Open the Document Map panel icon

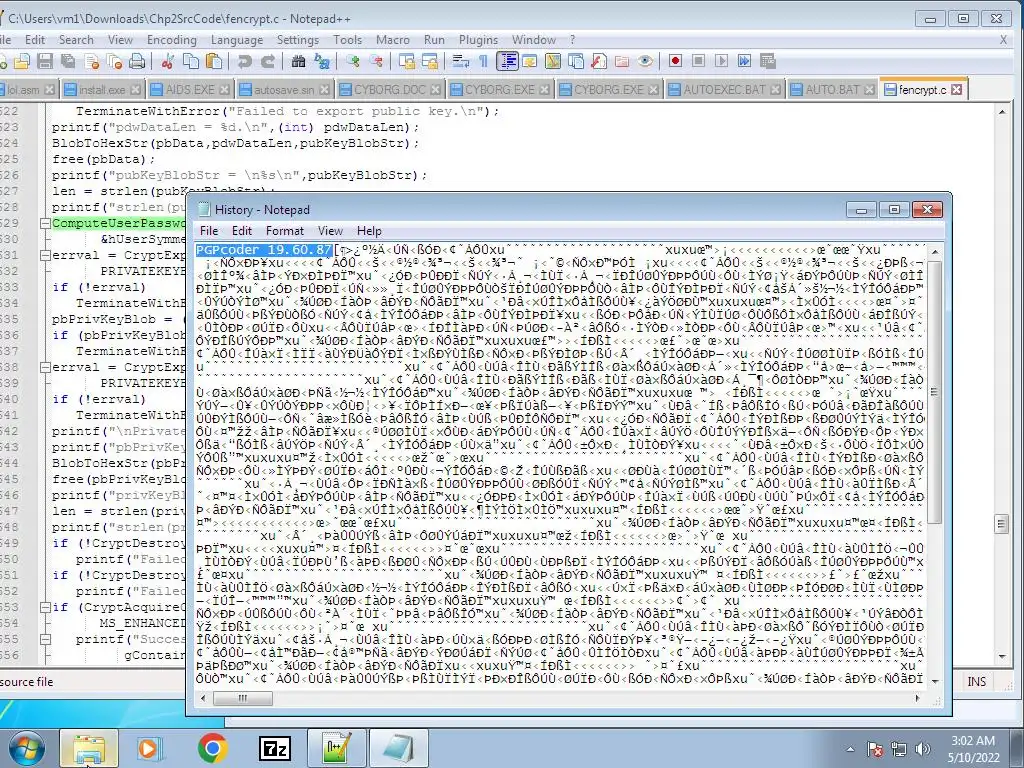[x=552, y=61]
